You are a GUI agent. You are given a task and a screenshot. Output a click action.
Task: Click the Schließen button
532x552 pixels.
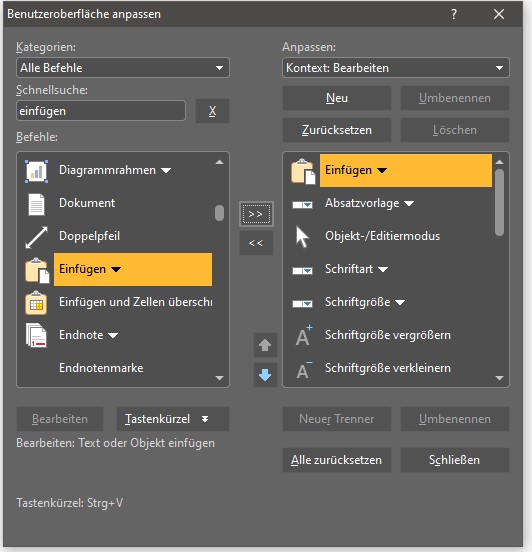[x=455, y=460]
